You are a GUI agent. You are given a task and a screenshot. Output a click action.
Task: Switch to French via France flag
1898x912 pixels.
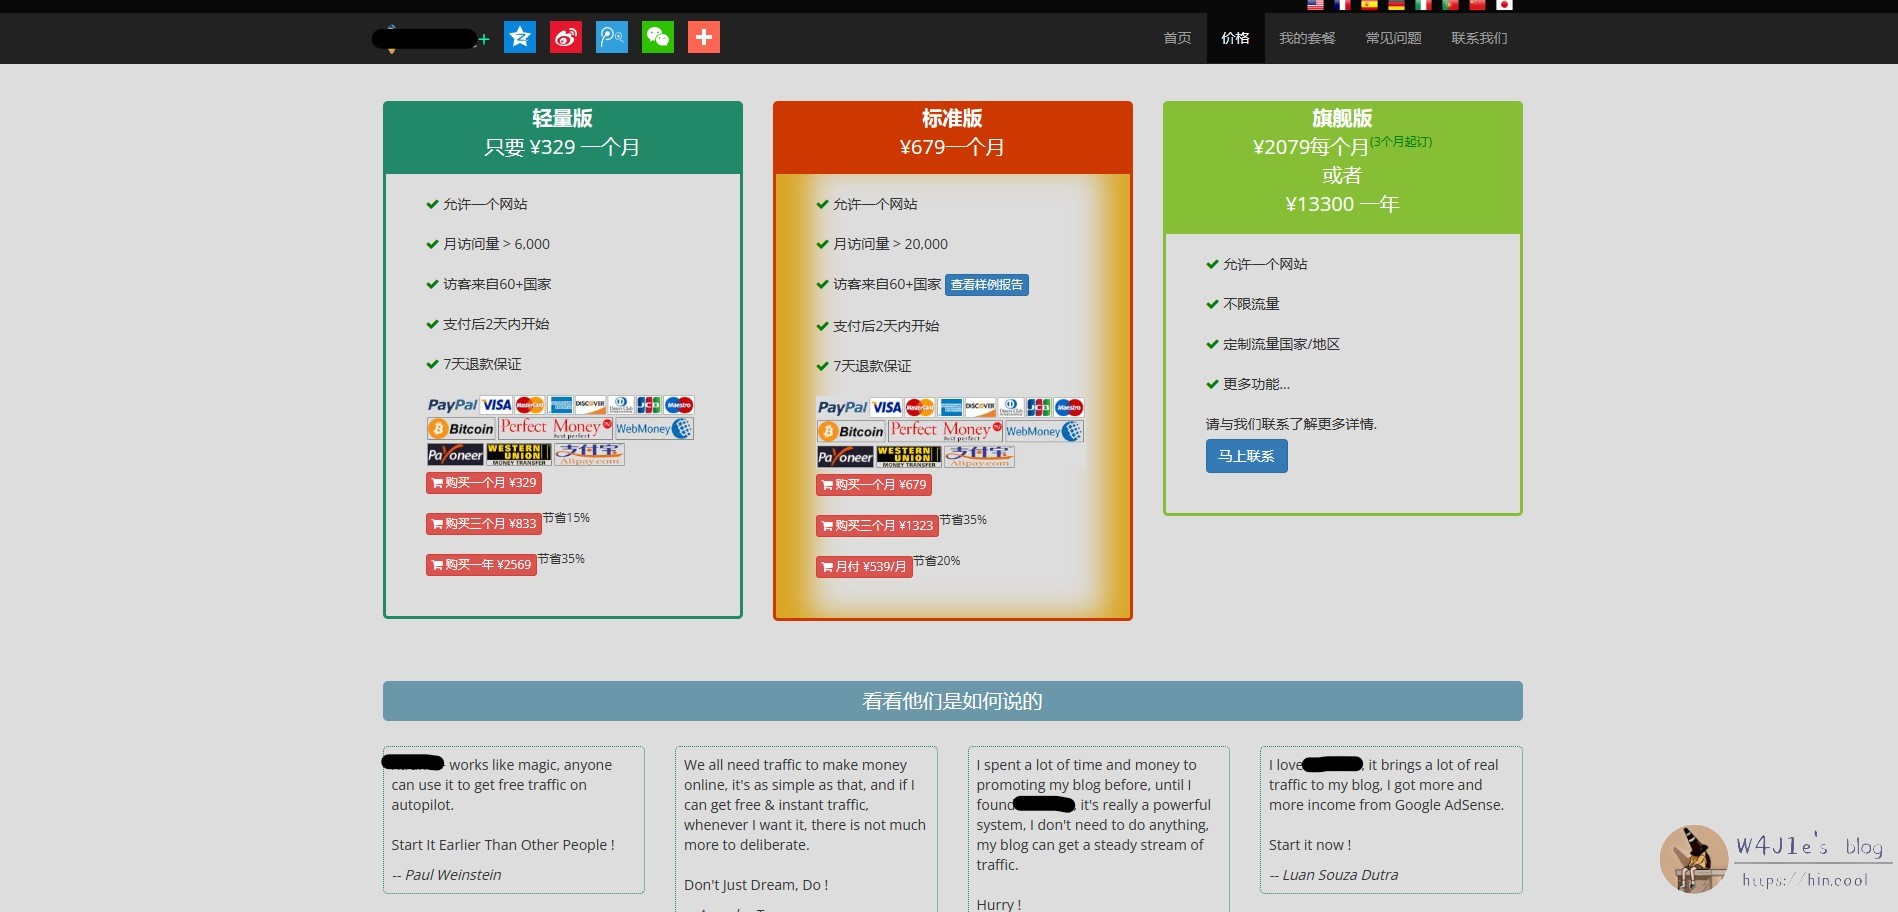(1342, 5)
